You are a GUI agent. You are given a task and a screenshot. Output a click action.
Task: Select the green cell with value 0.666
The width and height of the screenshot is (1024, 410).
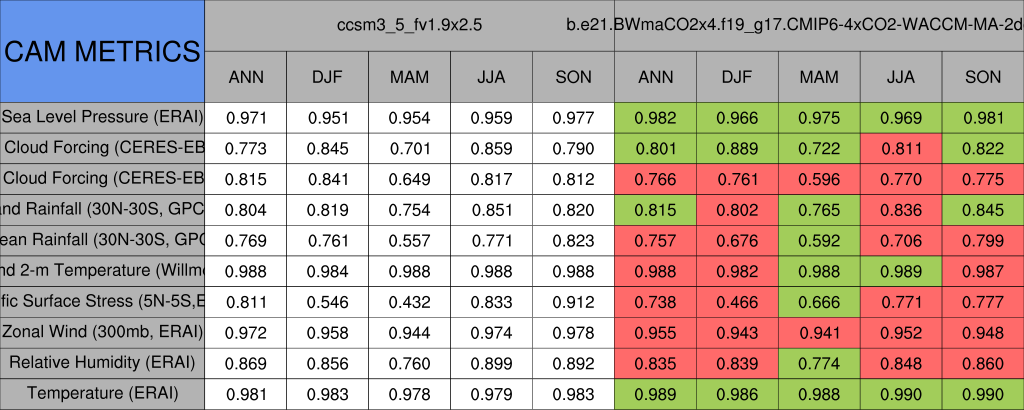819,301
